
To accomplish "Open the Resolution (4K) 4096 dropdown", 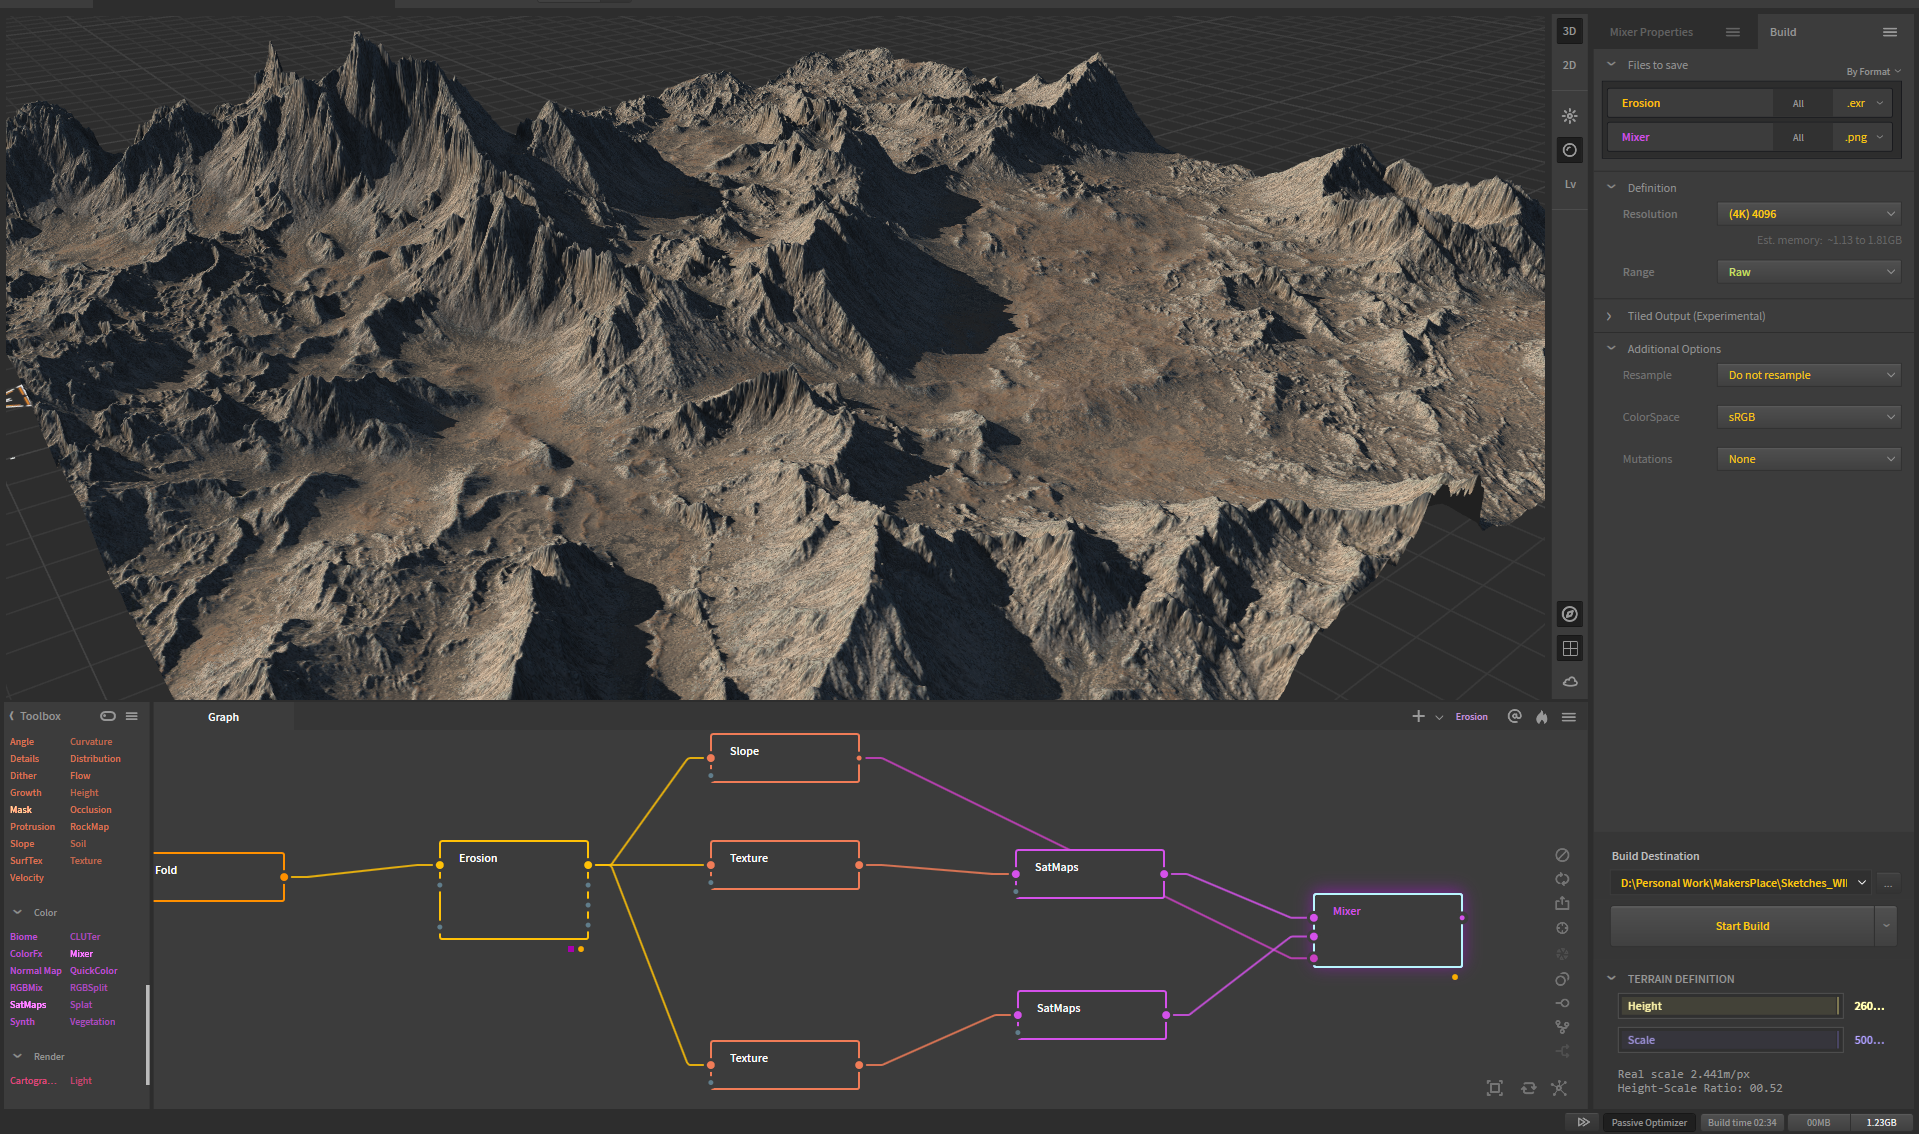I will [1809, 214].
